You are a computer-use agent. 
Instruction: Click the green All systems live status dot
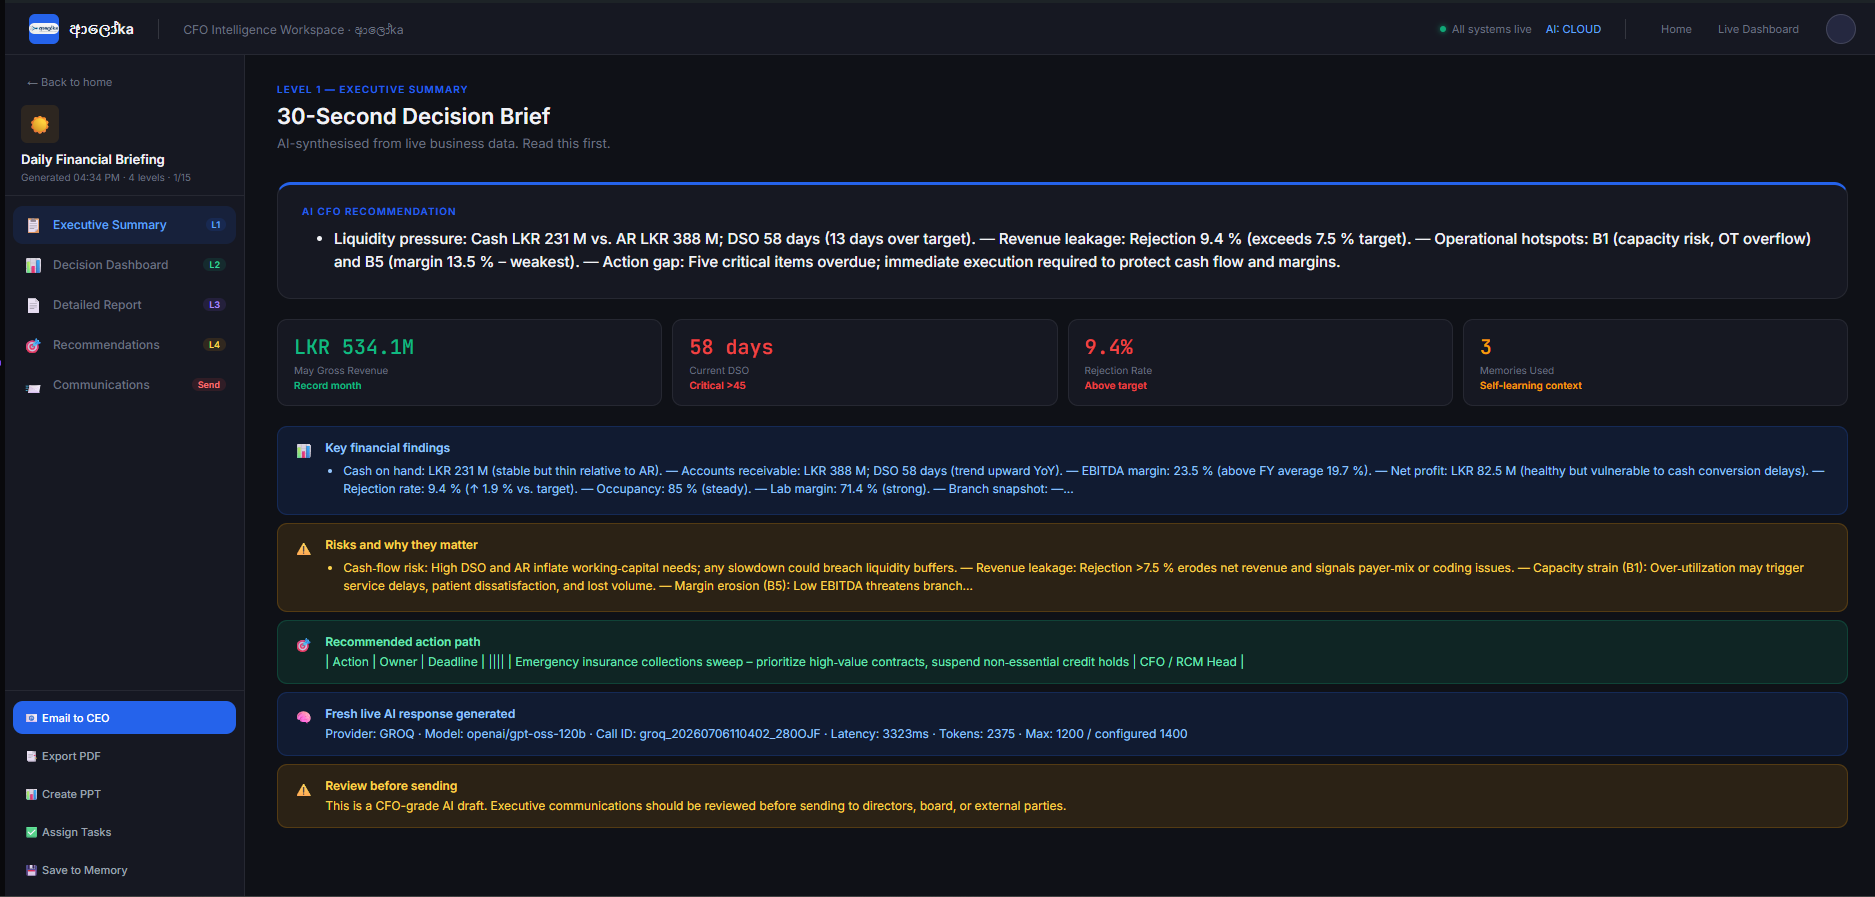pos(1443,29)
